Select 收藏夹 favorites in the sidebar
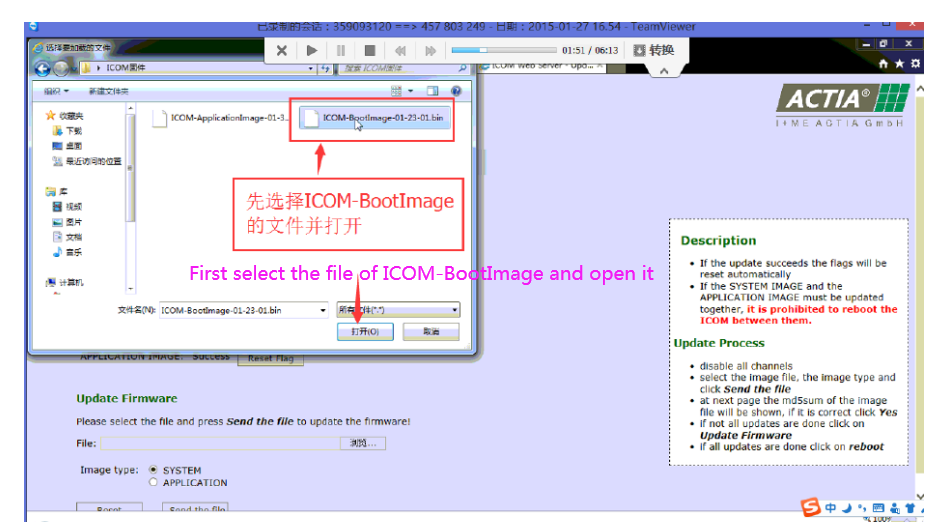Screen dimensions: 935x522 65,116
